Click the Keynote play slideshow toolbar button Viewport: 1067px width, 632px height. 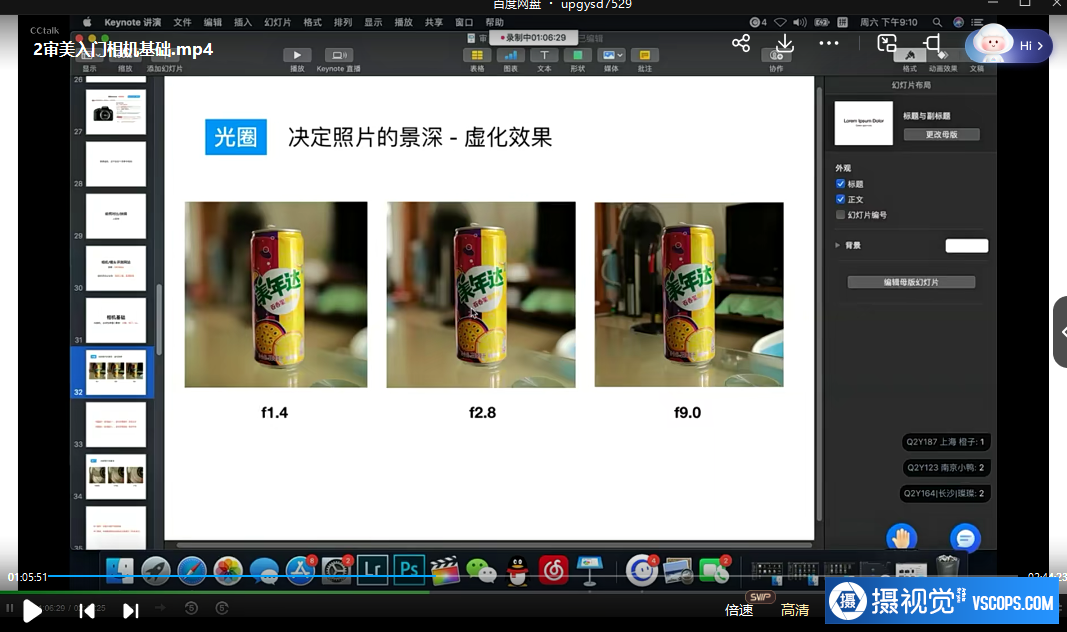pyautogui.click(x=297, y=56)
